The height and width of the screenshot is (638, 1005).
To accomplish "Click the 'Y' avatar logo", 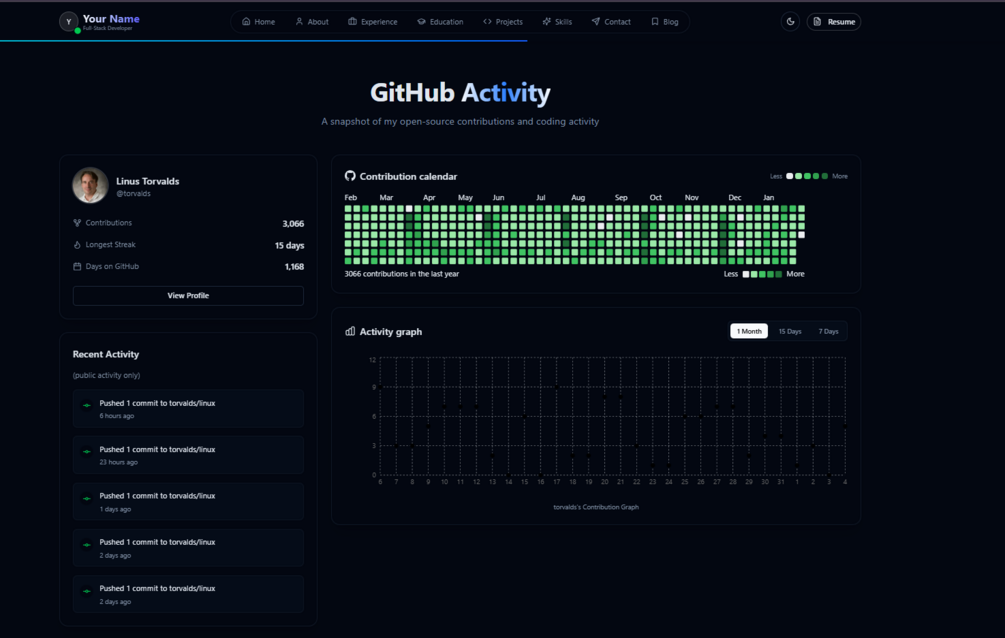I will pyautogui.click(x=69, y=22).
